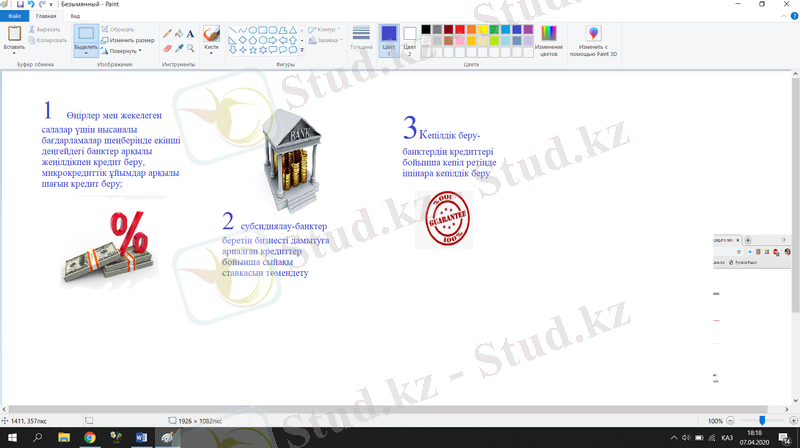
Task: Switch to the Вид tab
Action: pos(75,16)
